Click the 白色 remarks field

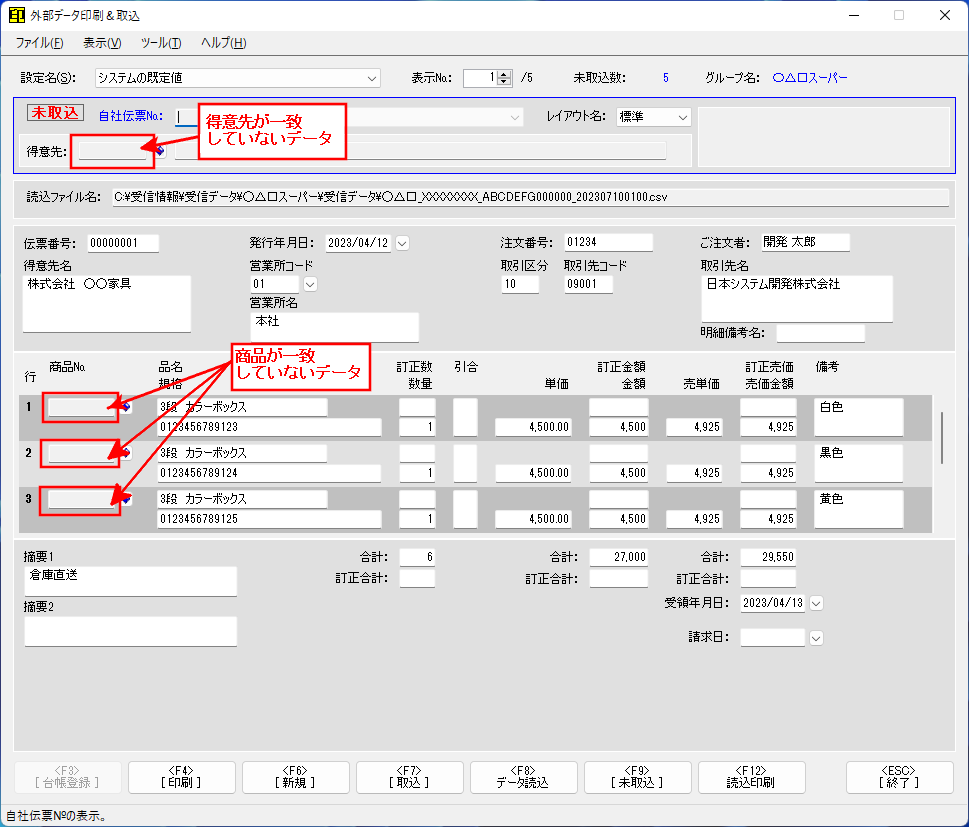(858, 417)
